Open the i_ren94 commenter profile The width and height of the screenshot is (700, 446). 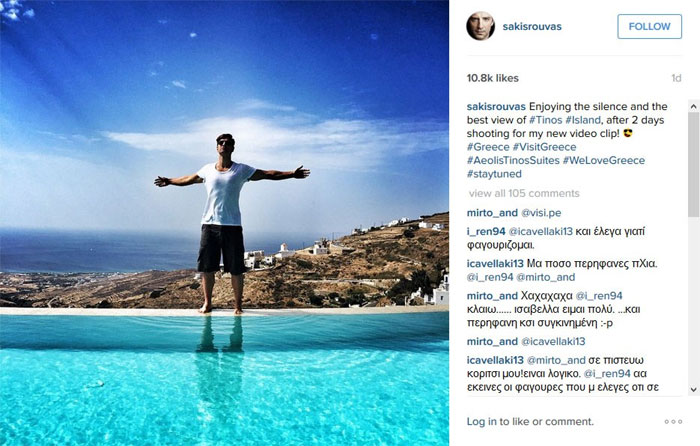[486, 232]
